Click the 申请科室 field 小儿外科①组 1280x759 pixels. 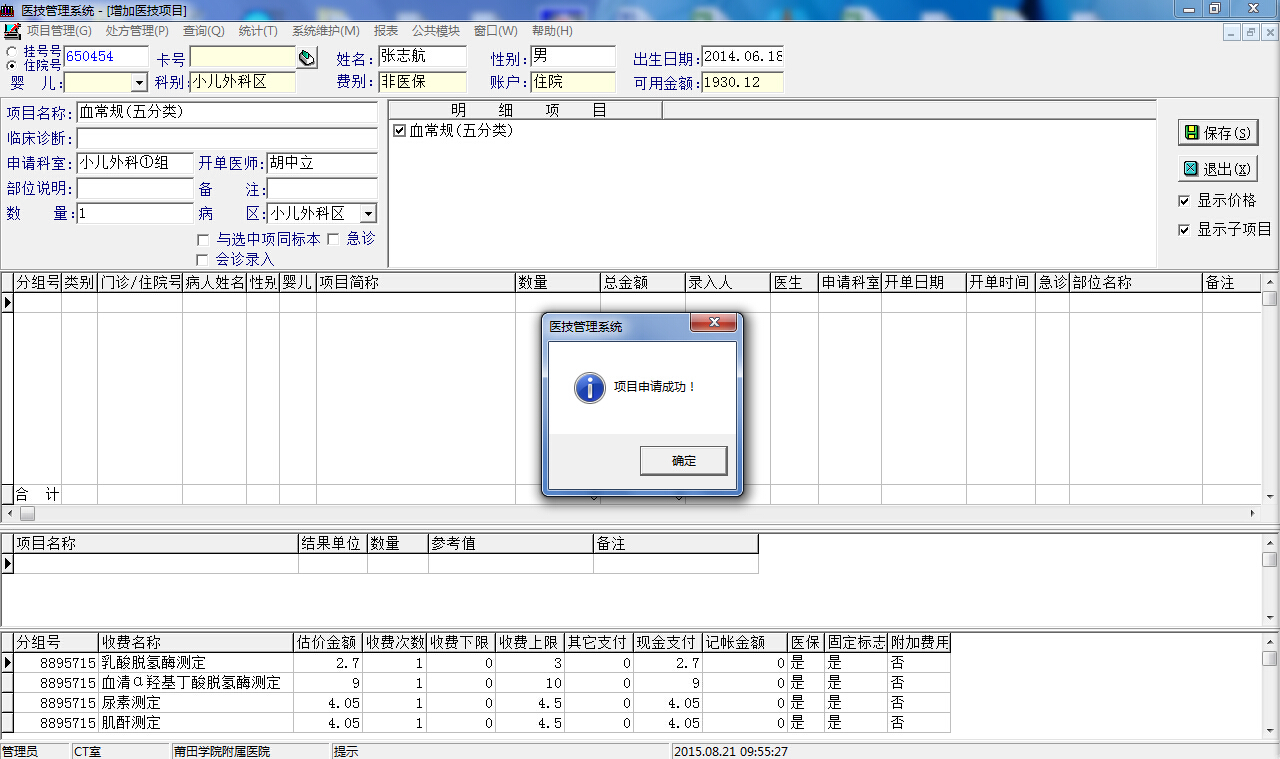135,163
